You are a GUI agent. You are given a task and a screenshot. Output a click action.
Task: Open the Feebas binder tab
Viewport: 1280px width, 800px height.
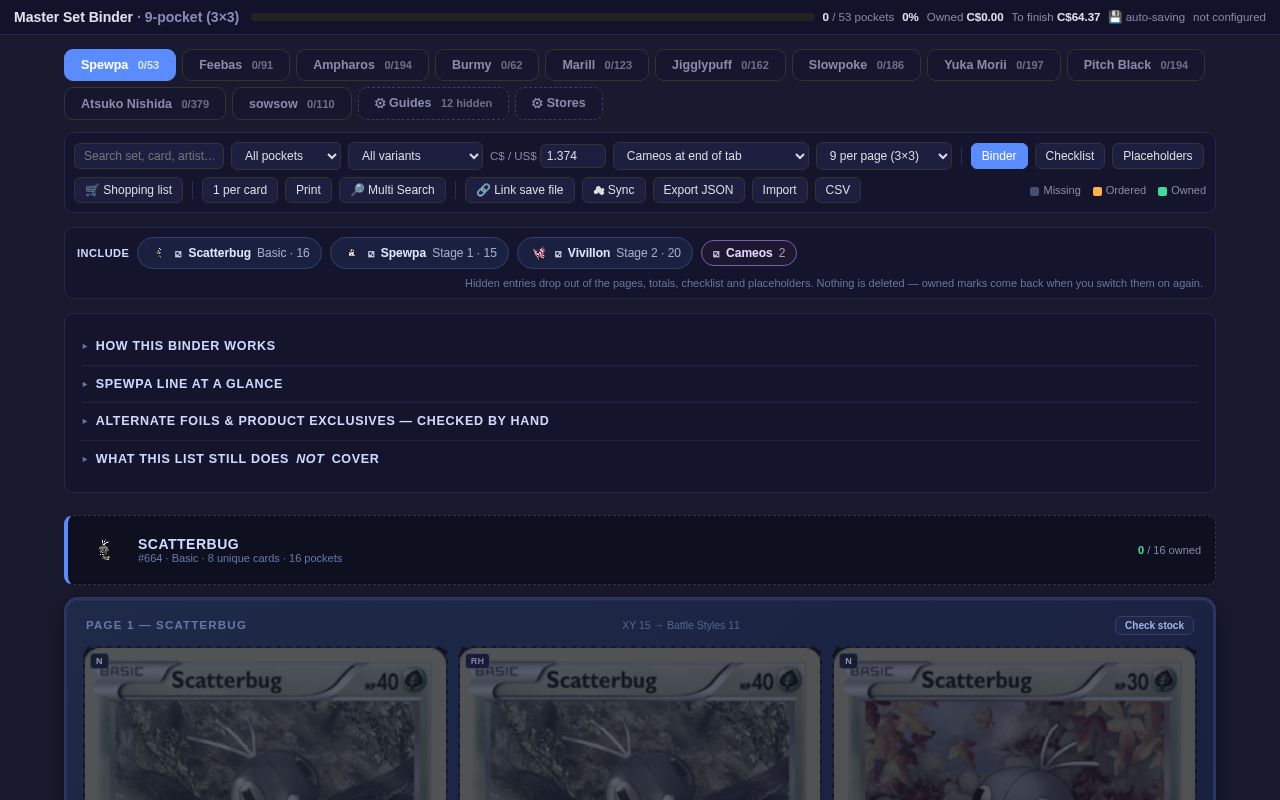pos(236,65)
